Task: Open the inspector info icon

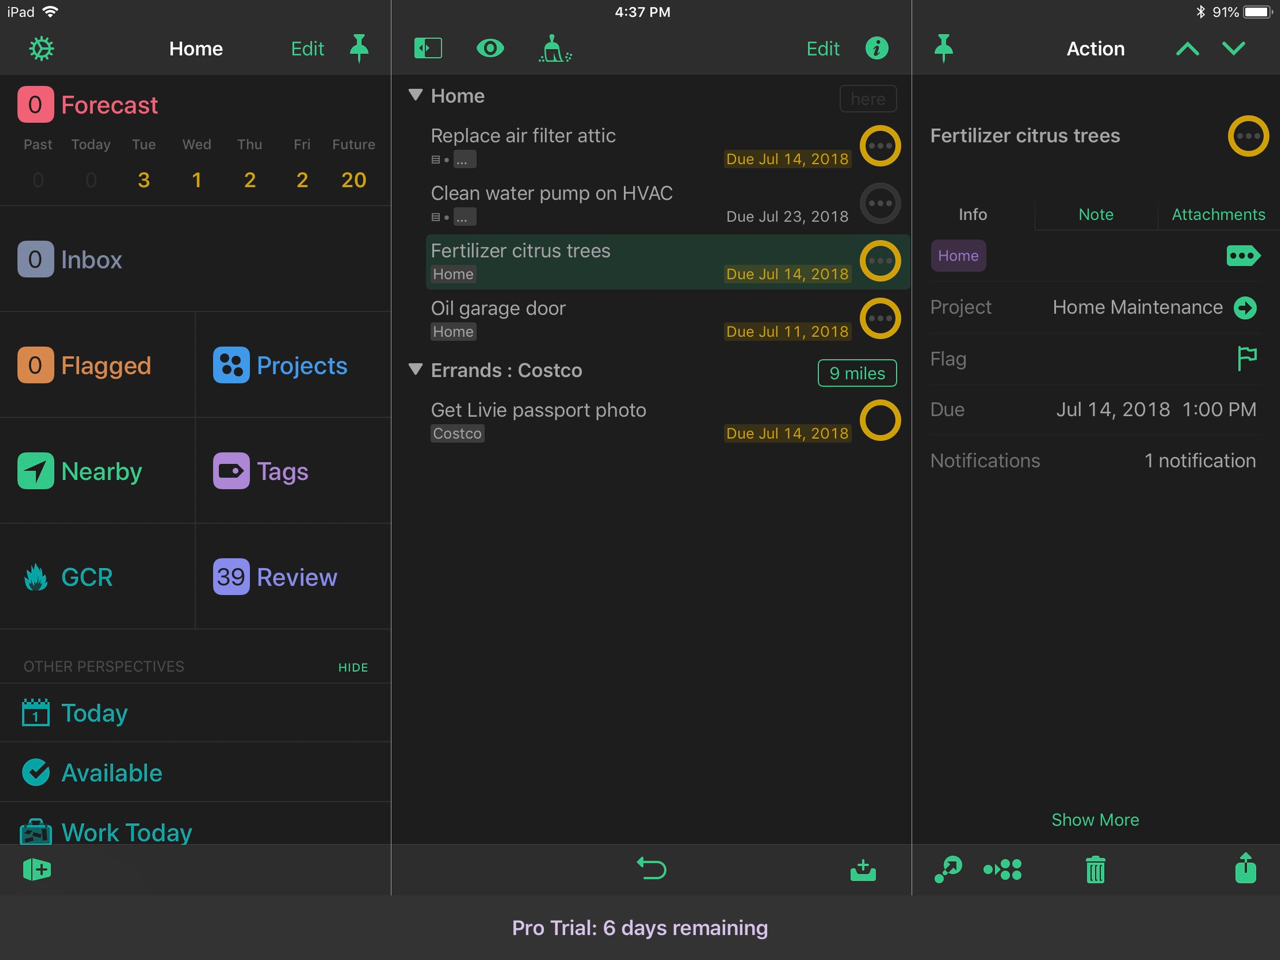Action: point(877,48)
